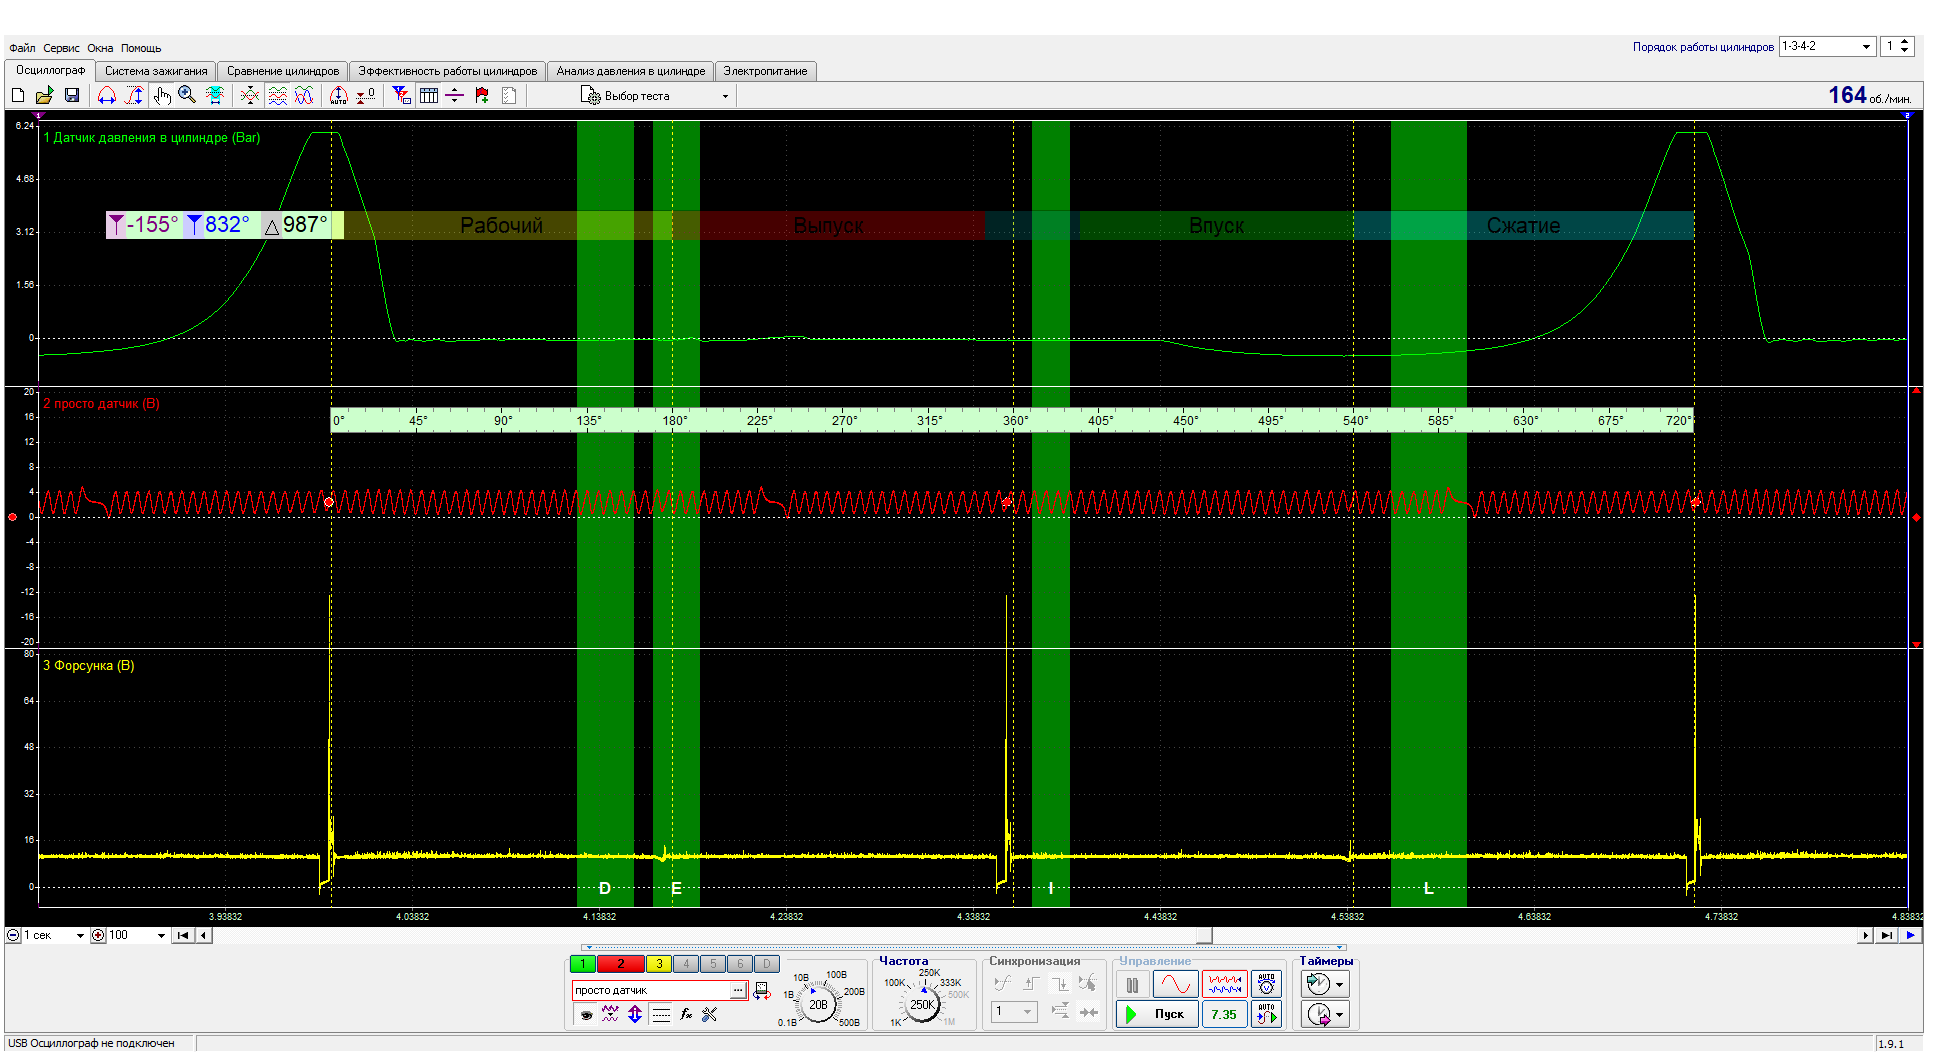Open channel settings with the wrench icon
1936x1056 pixels.
710,1014
